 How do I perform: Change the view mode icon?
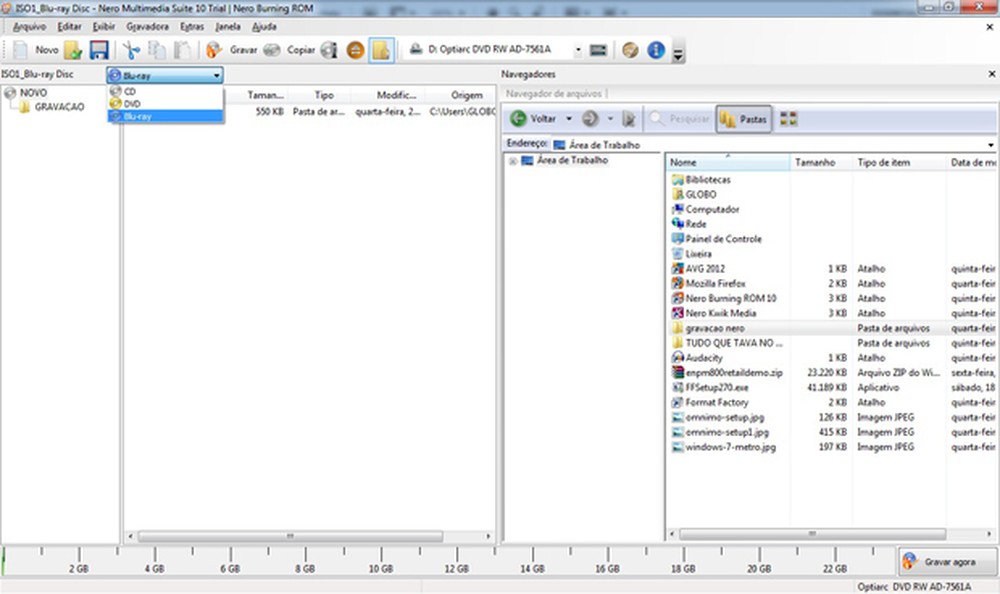(788, 119)
